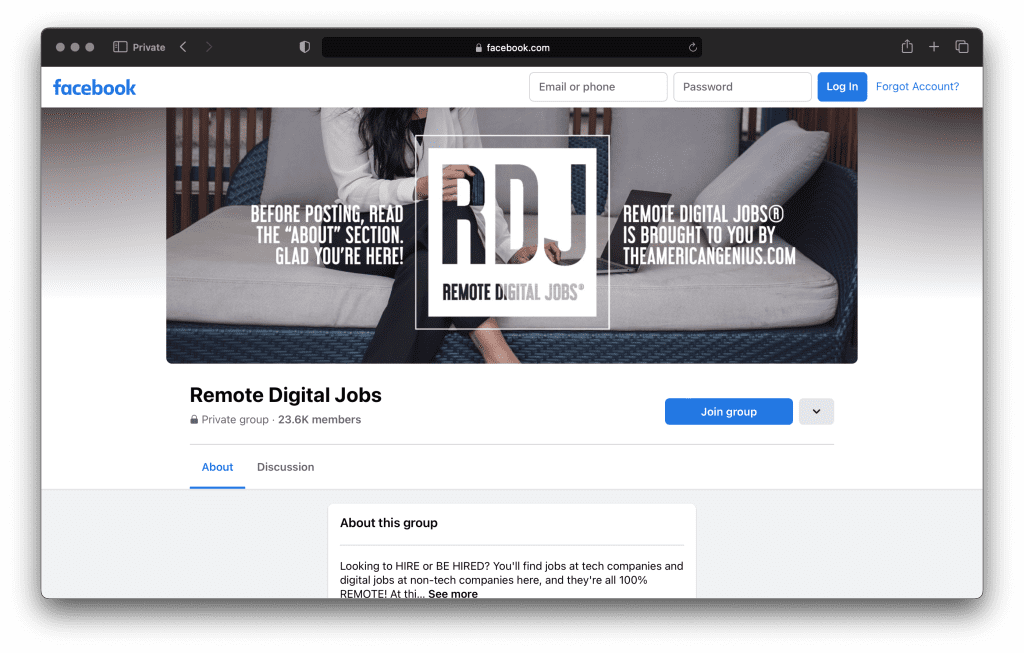Image resolution: width=1024 pixels, height=653 pixels.
Task: Click the forward navigation arrow
Action: pos(208,46)
